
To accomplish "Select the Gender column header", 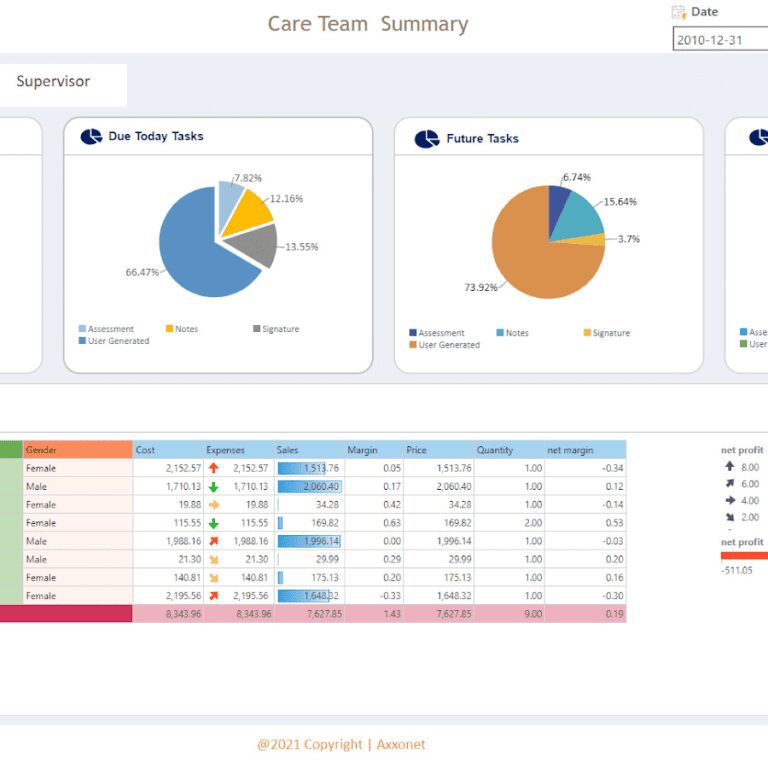I will click(x=78, y=450).
